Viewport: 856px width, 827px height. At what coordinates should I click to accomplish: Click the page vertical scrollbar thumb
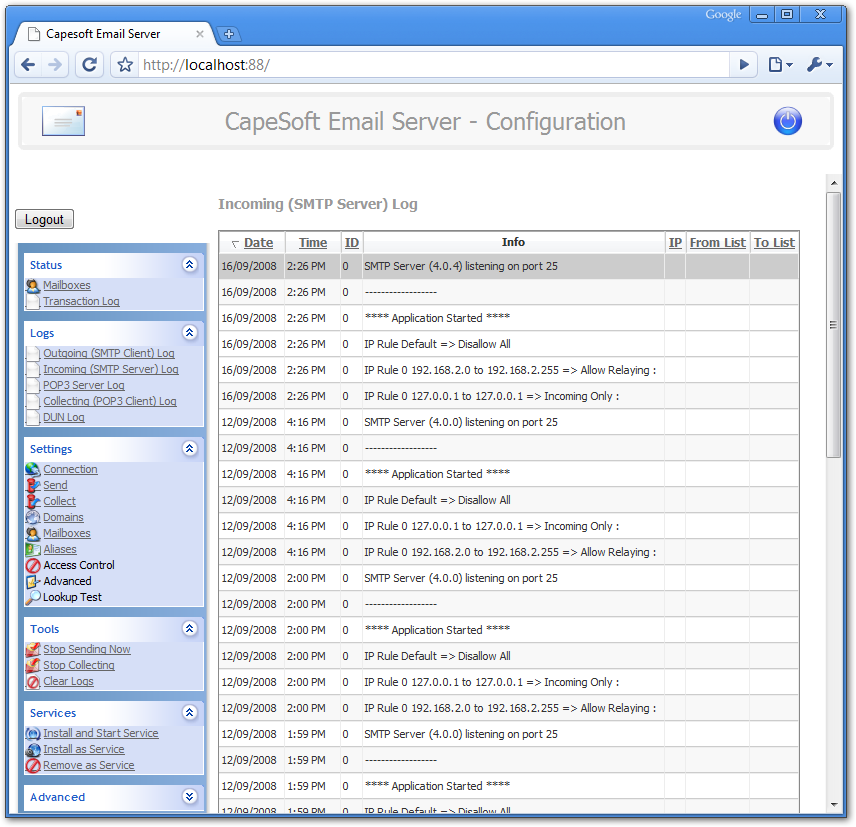tap(833, 324)
